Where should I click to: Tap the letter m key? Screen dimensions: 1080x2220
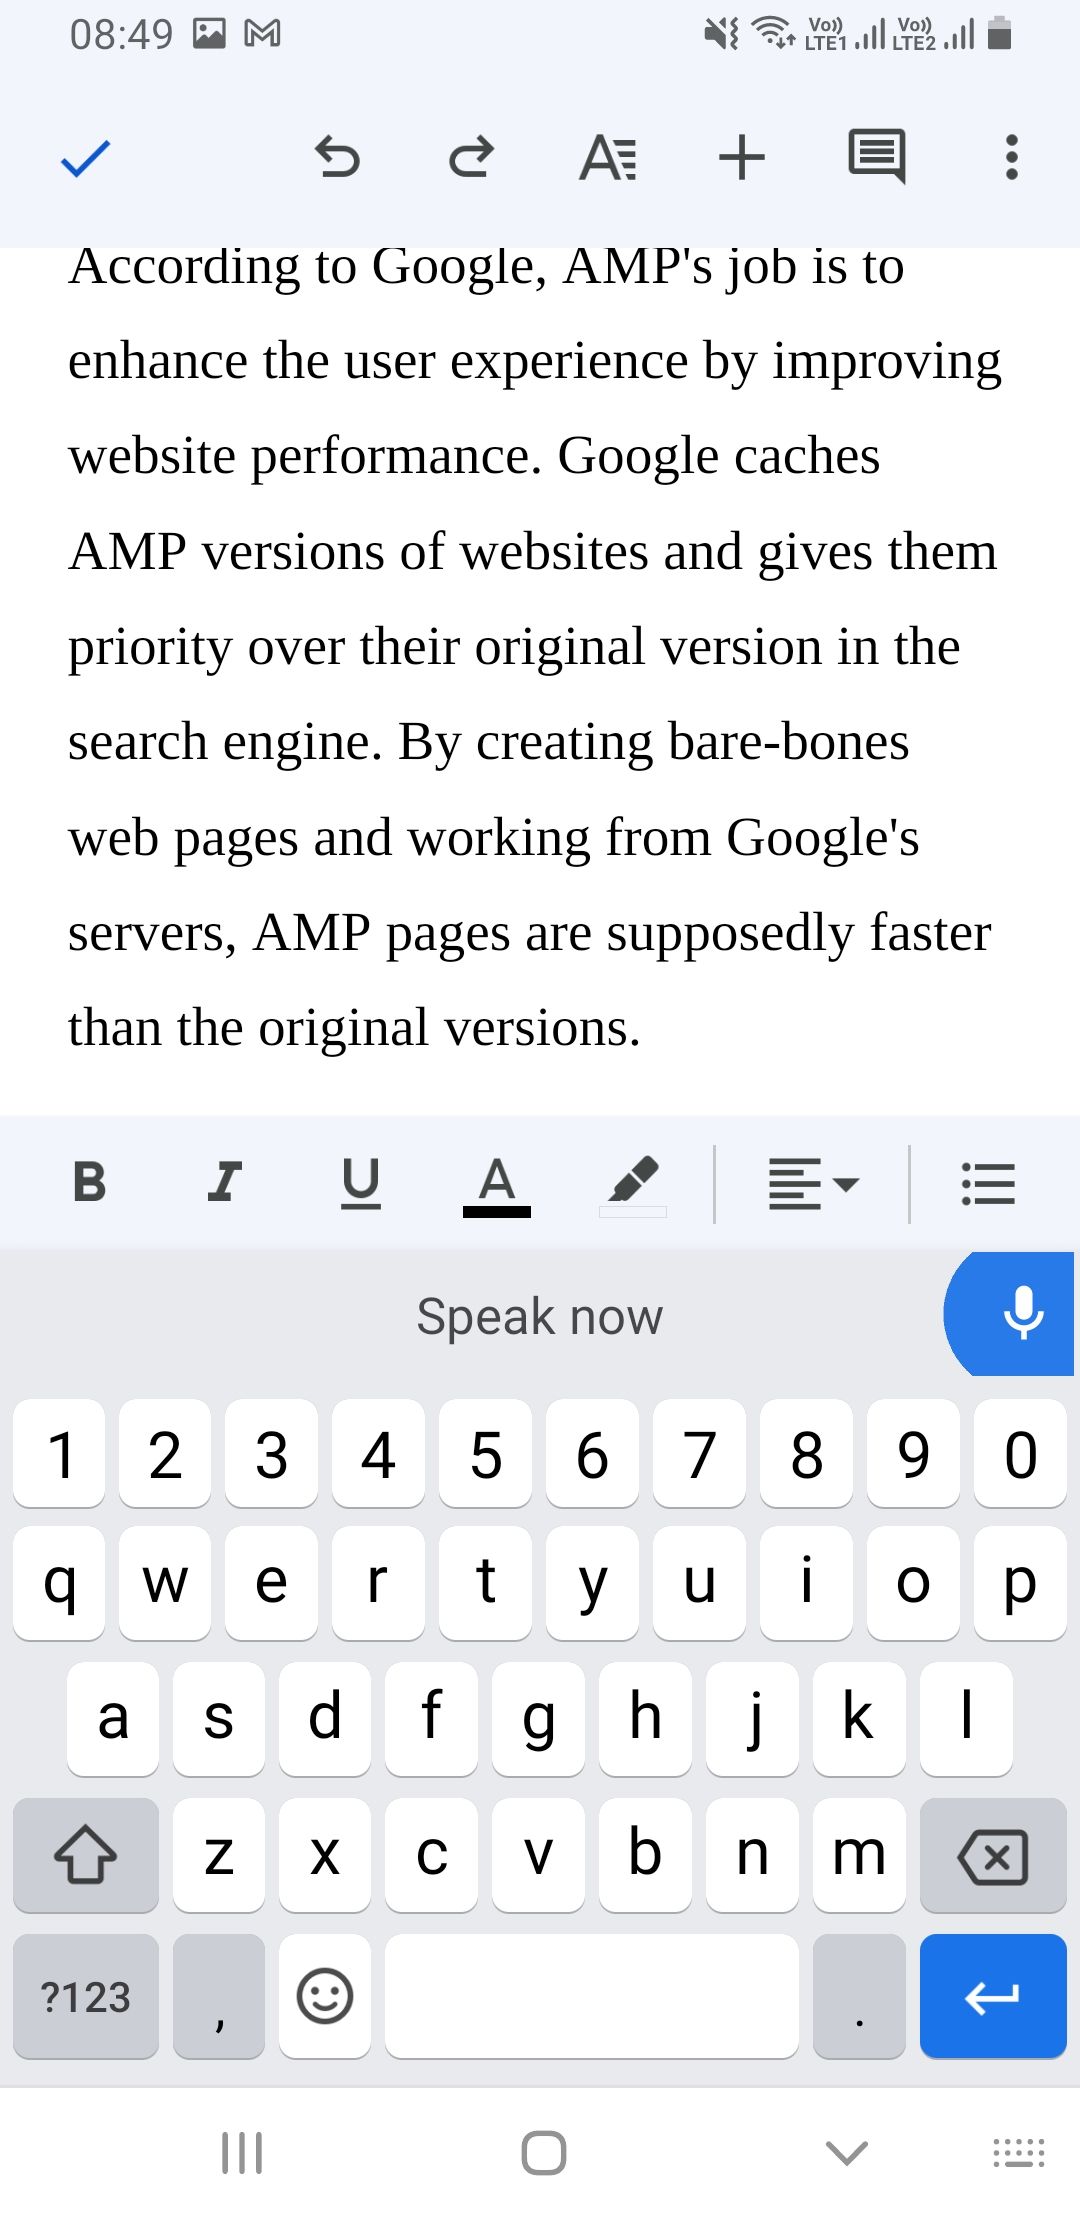pos(859,1855)
